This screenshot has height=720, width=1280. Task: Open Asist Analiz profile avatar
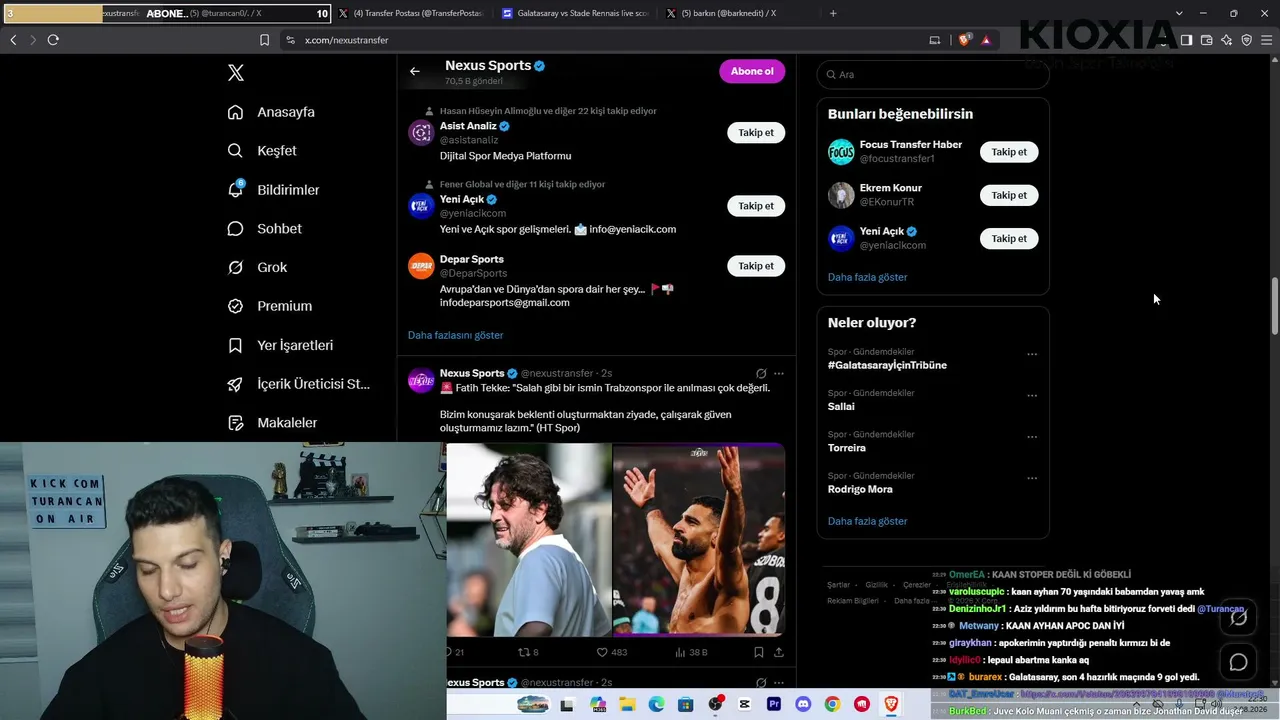(x=421, y=132)
